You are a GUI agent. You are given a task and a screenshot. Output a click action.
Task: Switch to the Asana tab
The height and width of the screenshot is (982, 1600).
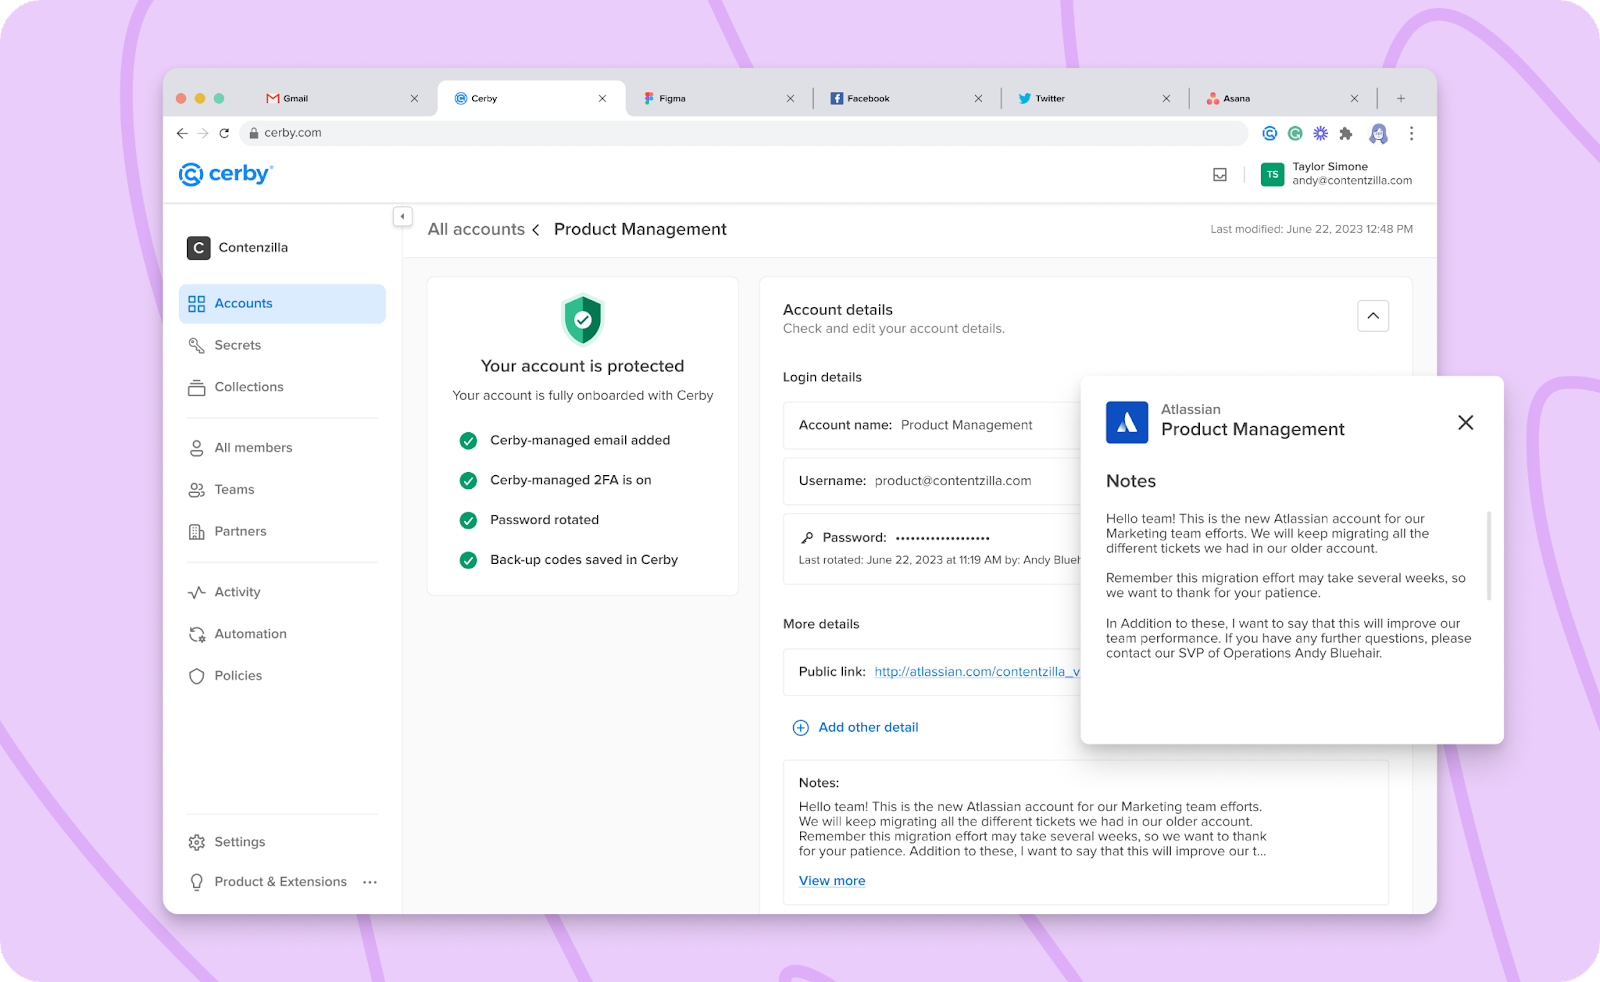pos(1282,98)
